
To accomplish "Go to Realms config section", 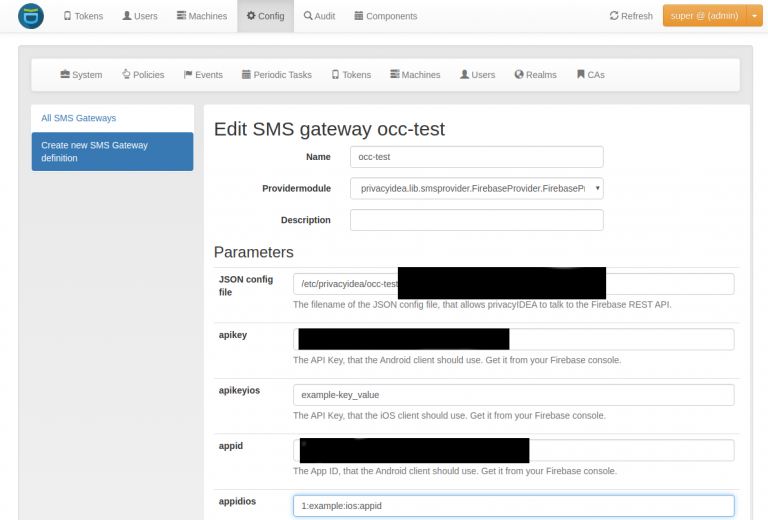I will 535,74.
